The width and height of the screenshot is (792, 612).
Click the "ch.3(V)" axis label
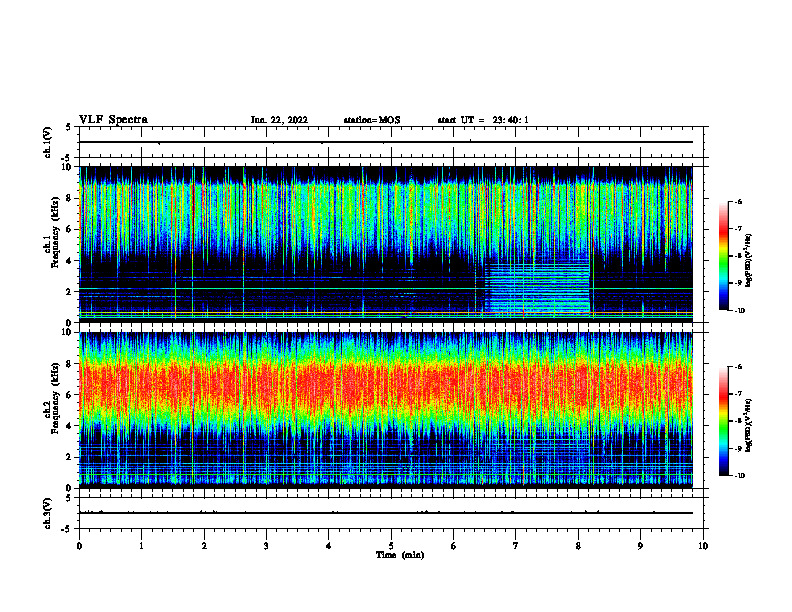48,513
